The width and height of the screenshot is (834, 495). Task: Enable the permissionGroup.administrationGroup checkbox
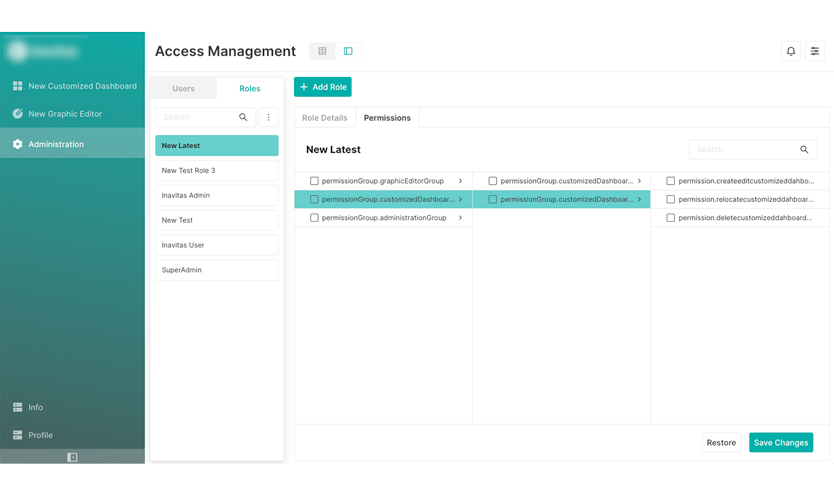point(314,218)
